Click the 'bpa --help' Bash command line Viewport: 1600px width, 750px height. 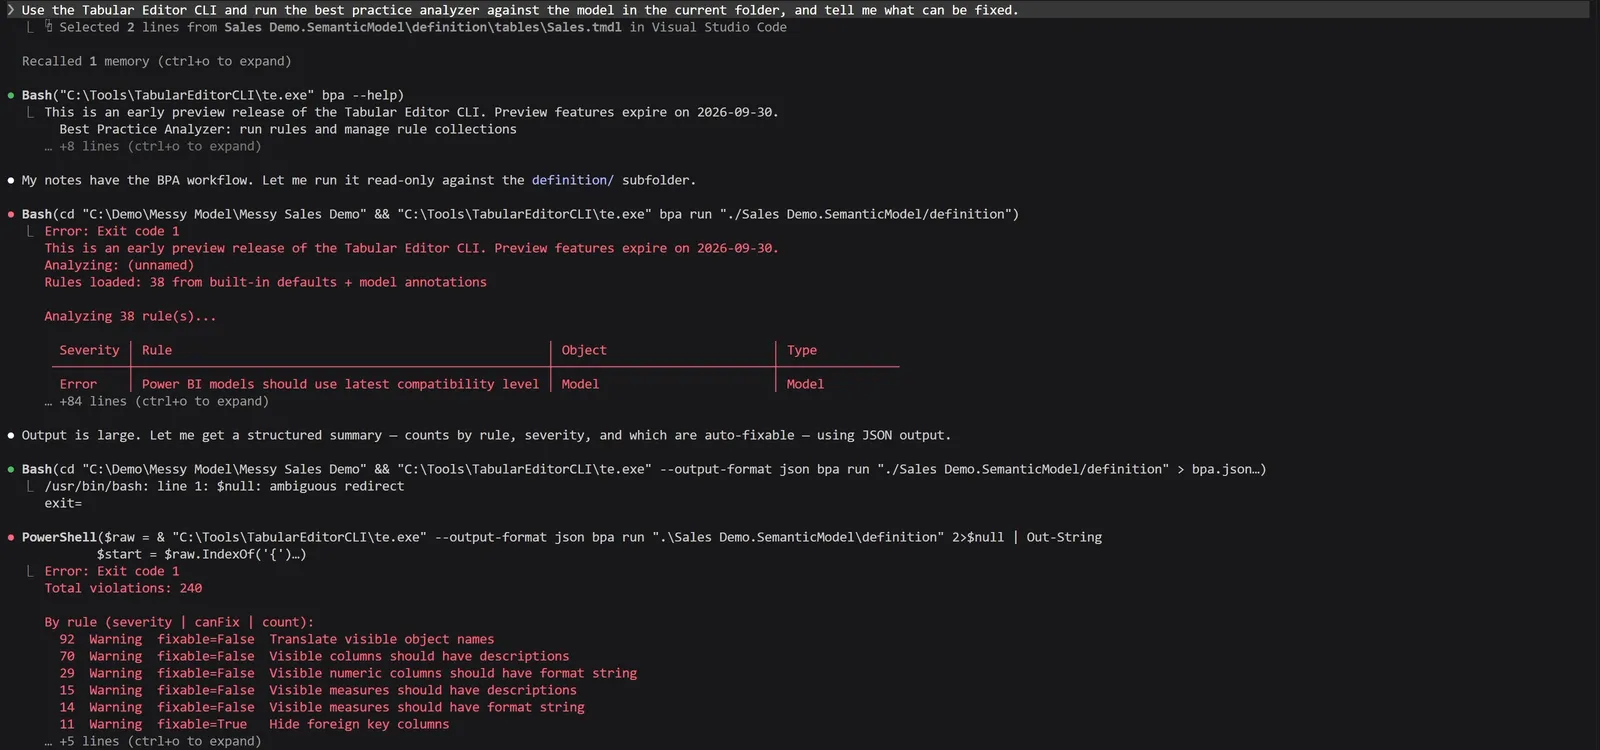[x=213, y=95]
